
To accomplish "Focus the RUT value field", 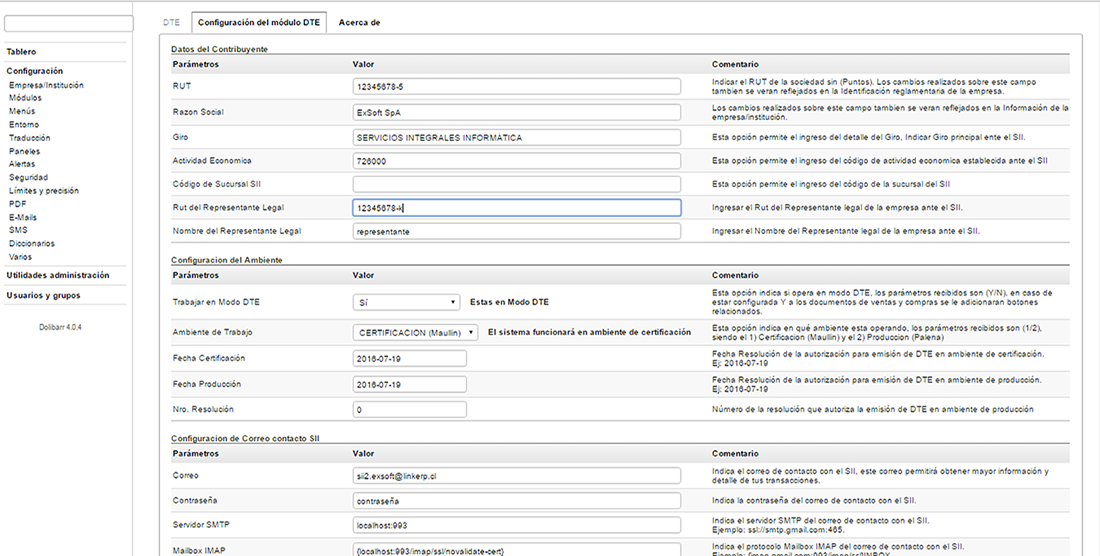I will pos(516,87).
